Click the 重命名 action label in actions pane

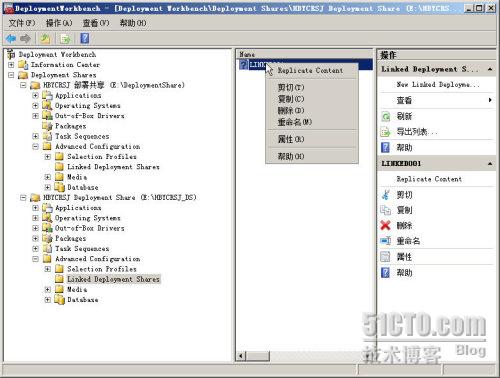pos(408,241)
